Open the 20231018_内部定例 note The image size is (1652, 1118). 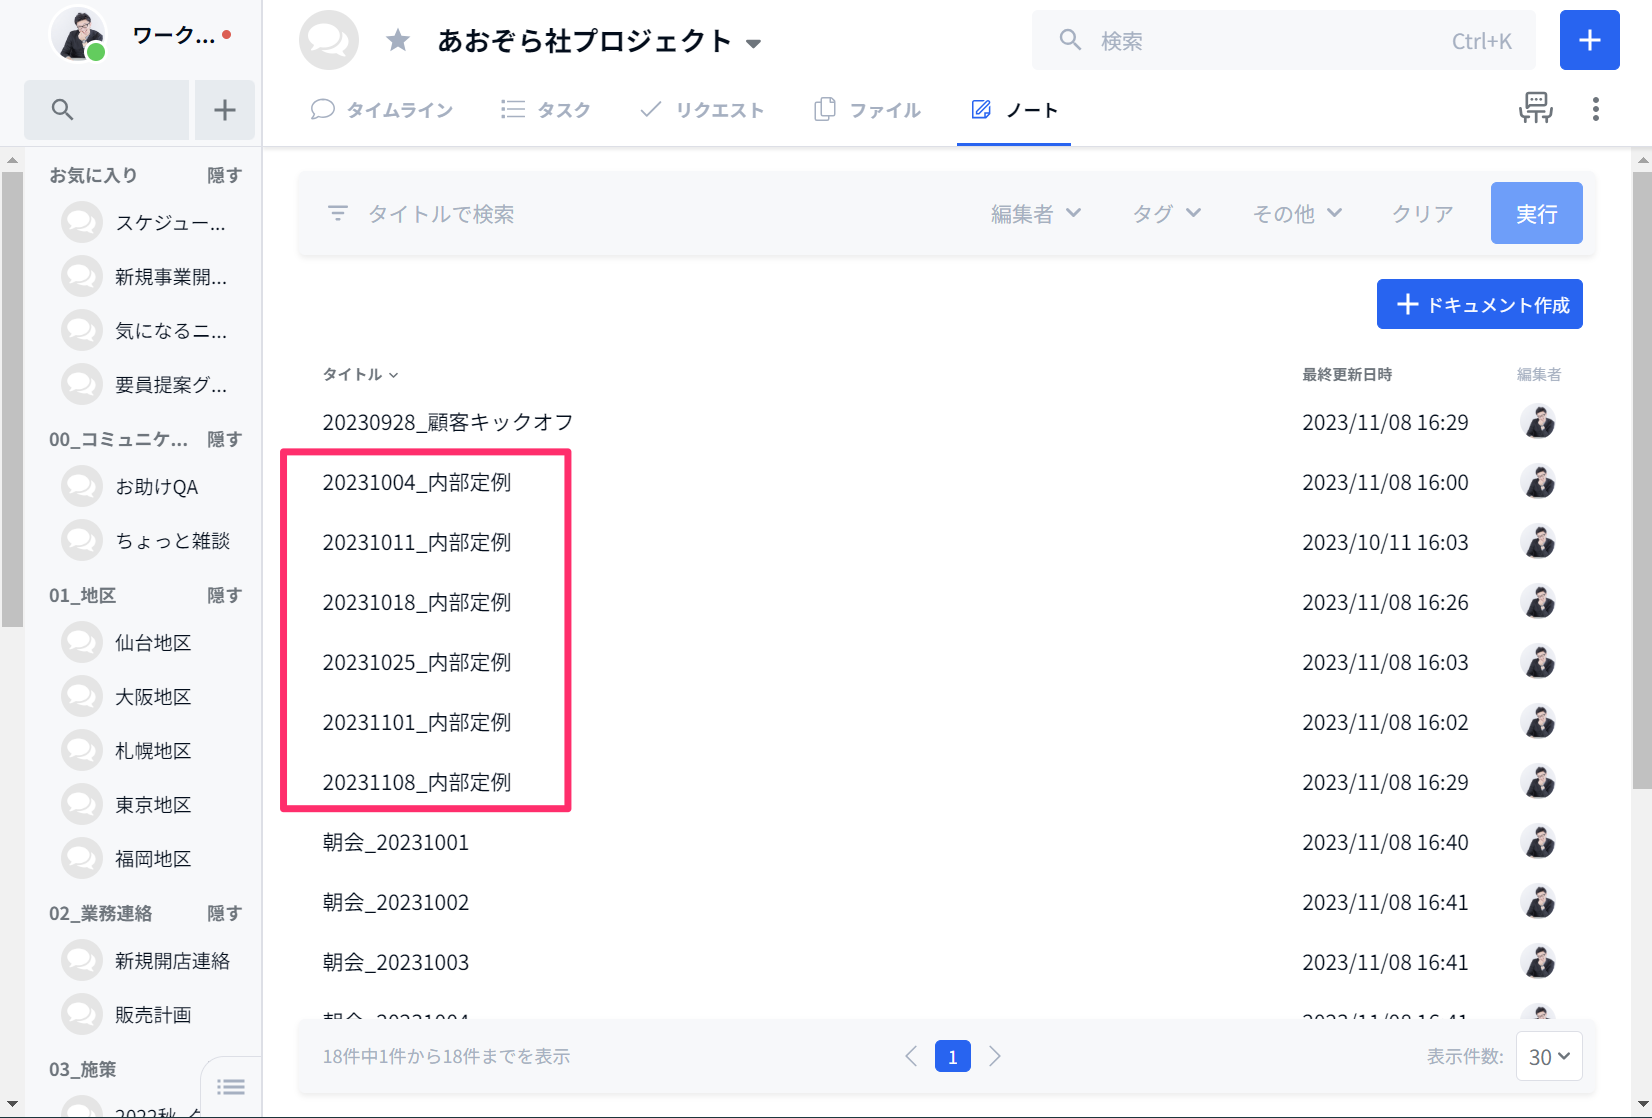coord(417,602)
